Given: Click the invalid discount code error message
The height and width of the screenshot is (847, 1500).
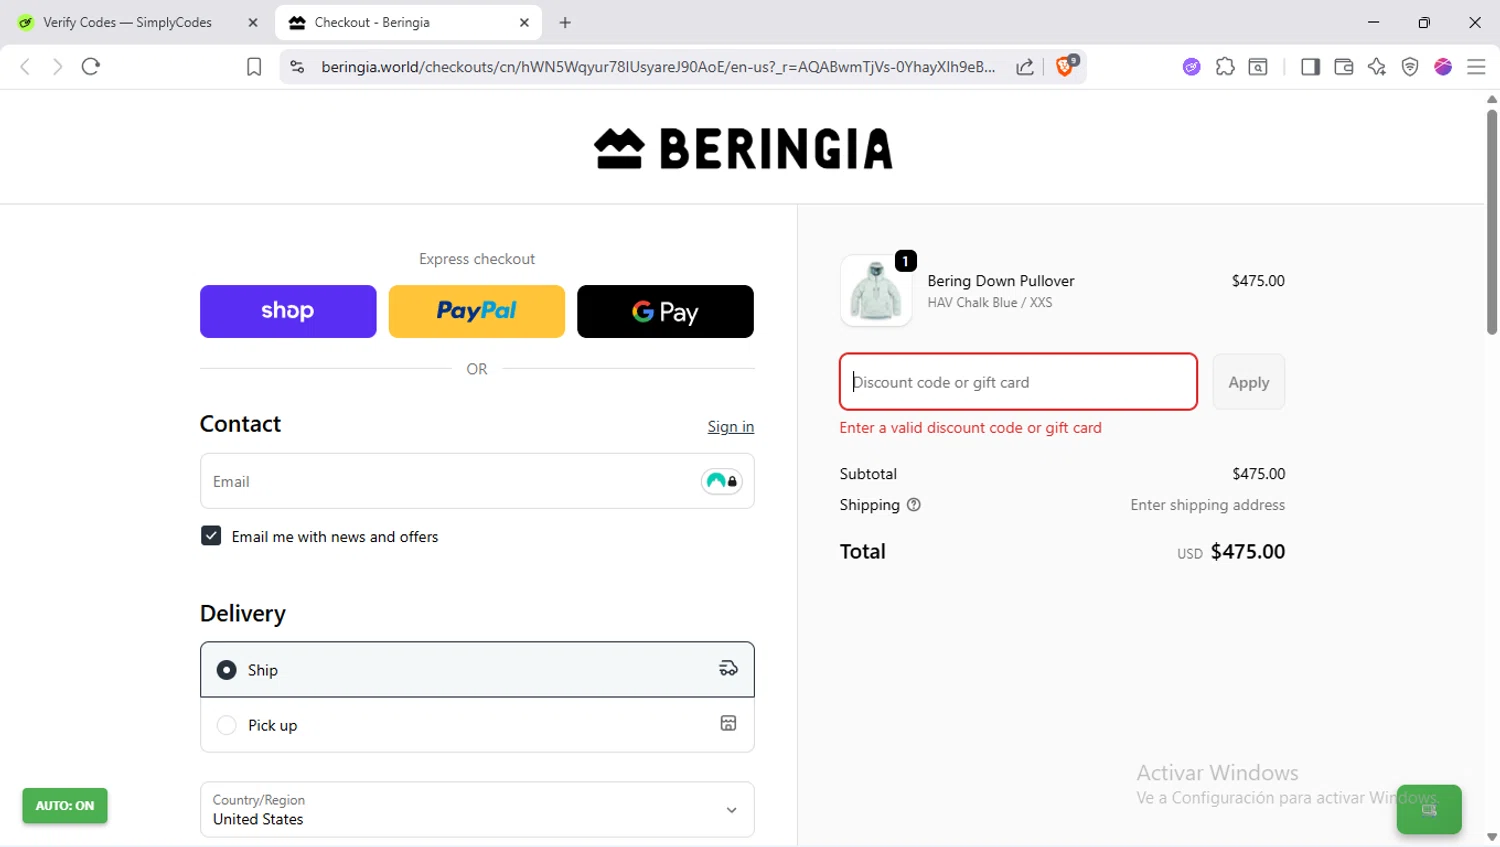Looking at the screenshot, I should (x=970, y=428).
